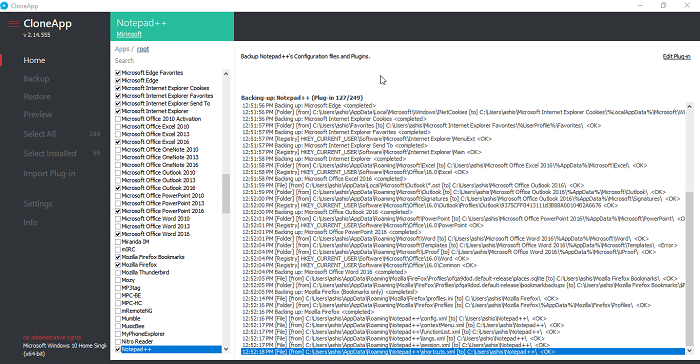The image size is (700, 364).
Task: Click app list scroll up arrow
Action: (226, 73)
